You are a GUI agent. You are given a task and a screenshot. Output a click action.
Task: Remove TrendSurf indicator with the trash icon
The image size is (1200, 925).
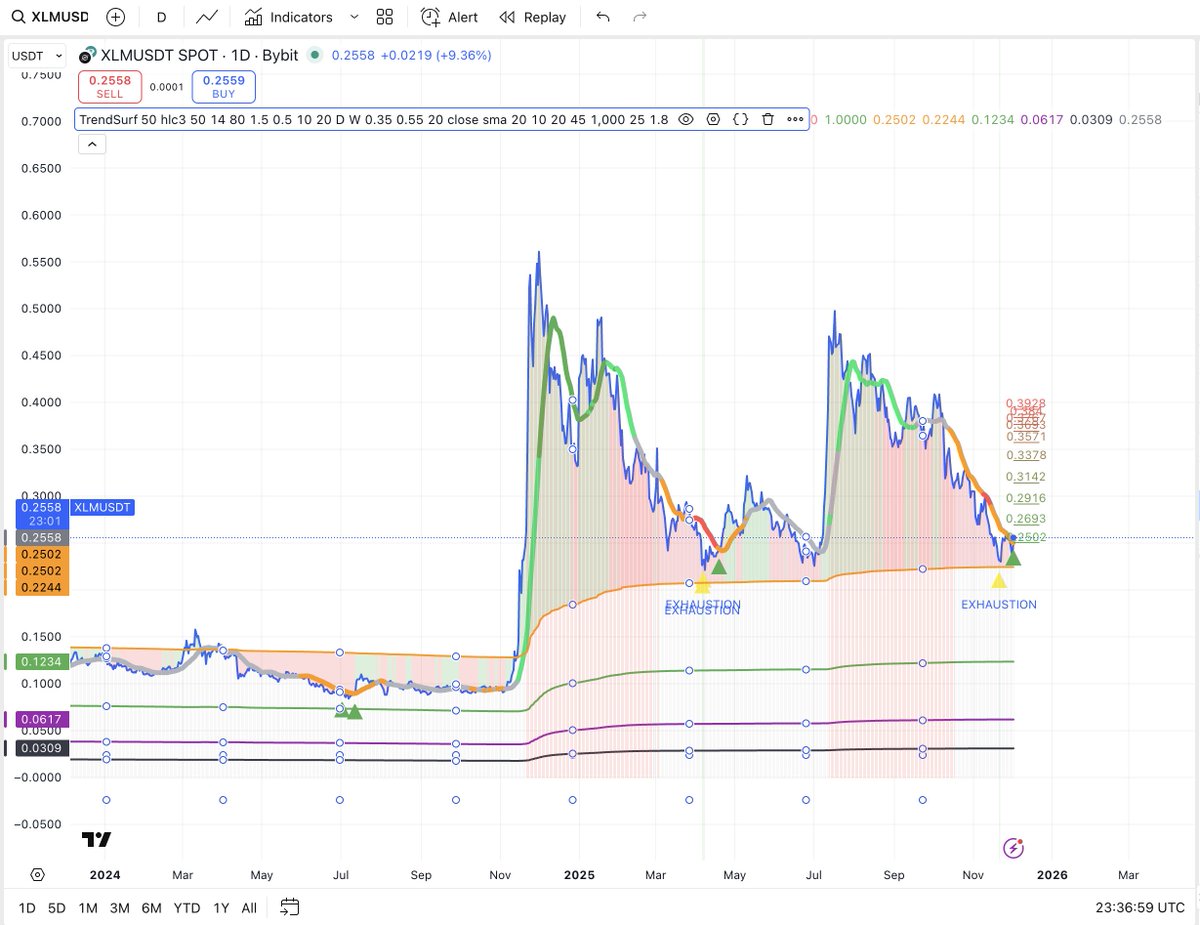(766, 119)
